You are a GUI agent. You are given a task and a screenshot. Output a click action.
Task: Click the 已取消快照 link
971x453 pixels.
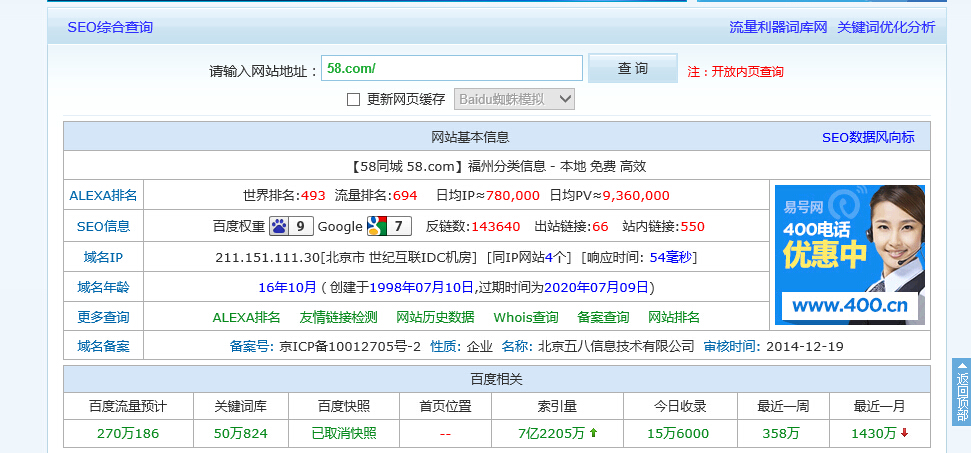point(344,433)
